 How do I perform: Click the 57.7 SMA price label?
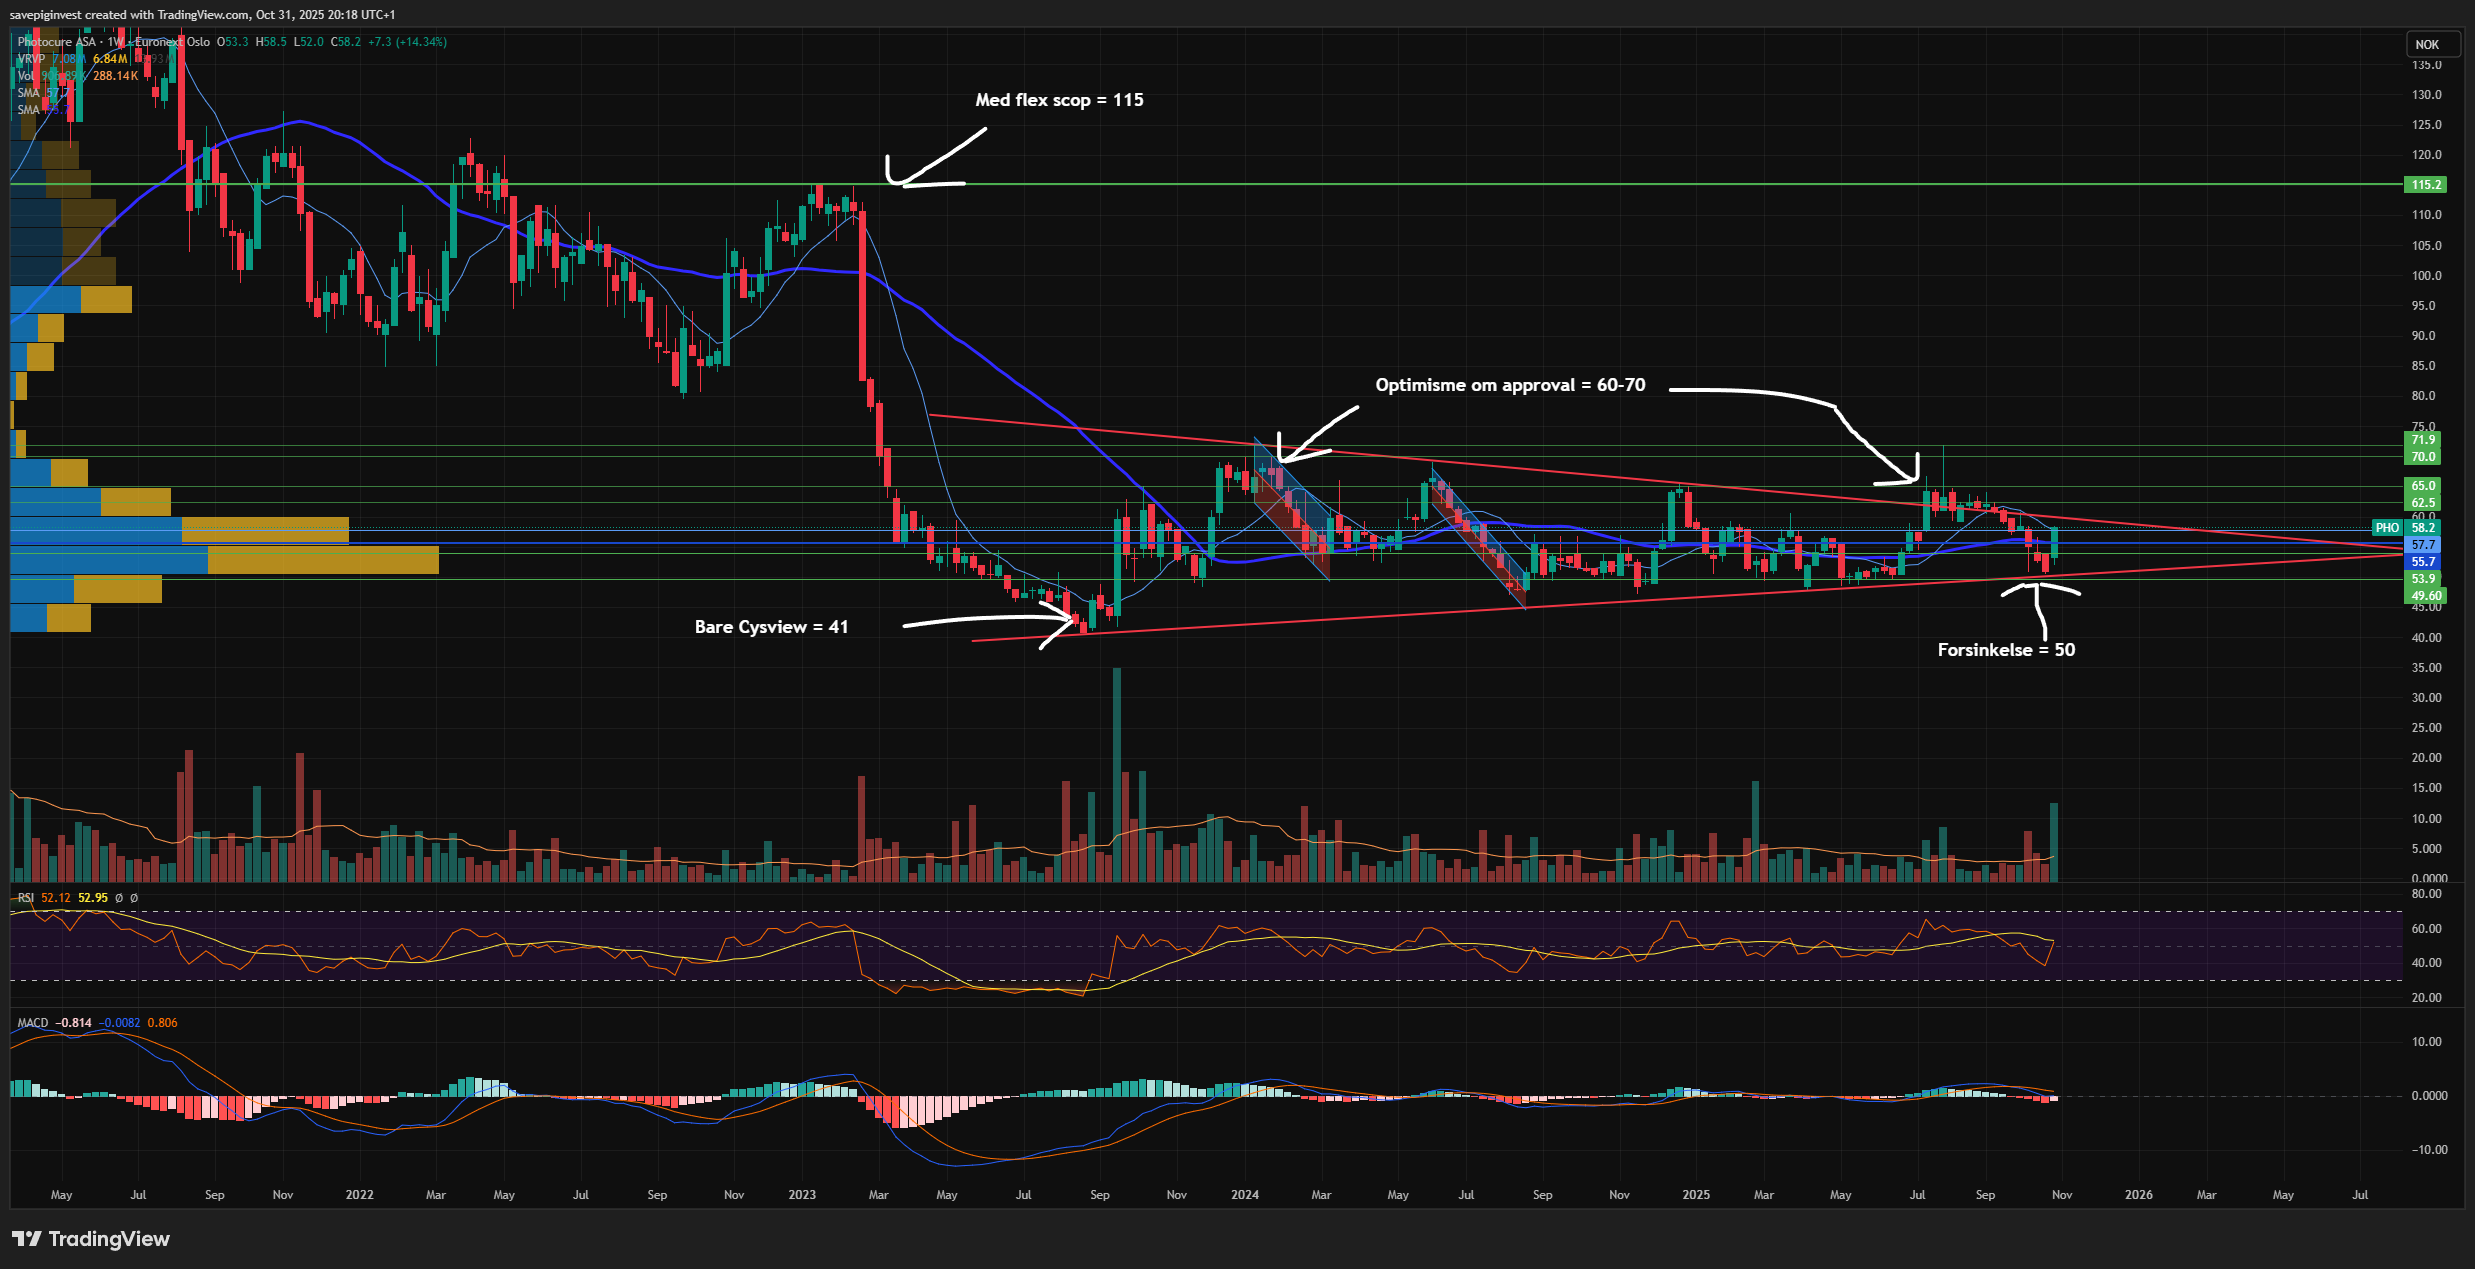pyautogui.click(x=2423, y=545)
